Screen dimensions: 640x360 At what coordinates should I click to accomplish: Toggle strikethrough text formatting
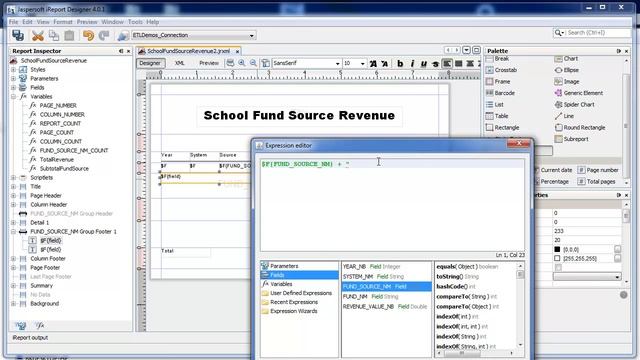coord(435,64)
